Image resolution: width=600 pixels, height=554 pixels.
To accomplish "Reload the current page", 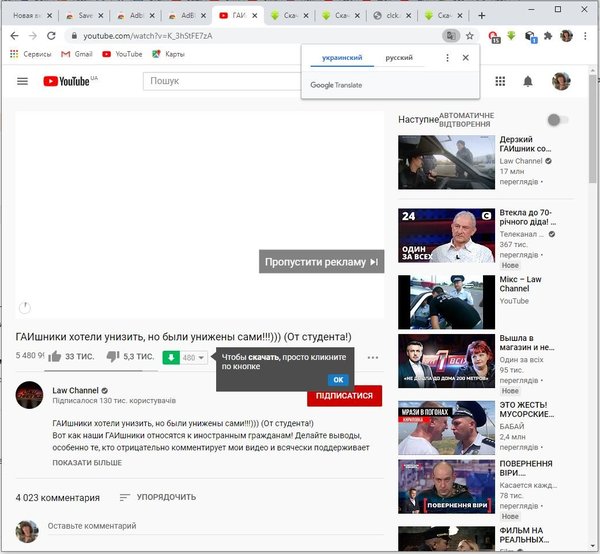I will [51, 36].
